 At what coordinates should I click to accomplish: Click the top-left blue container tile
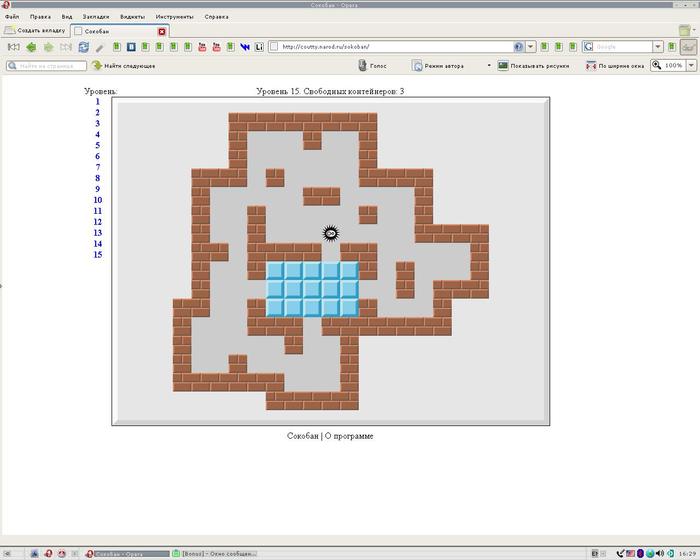[275, 271]
